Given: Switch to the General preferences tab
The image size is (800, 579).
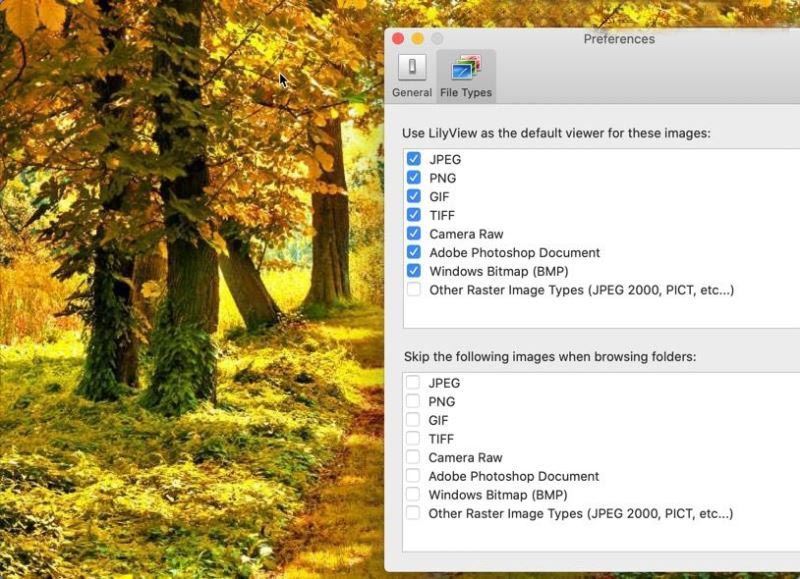Looking at the screenshot, I should [412, 76].
